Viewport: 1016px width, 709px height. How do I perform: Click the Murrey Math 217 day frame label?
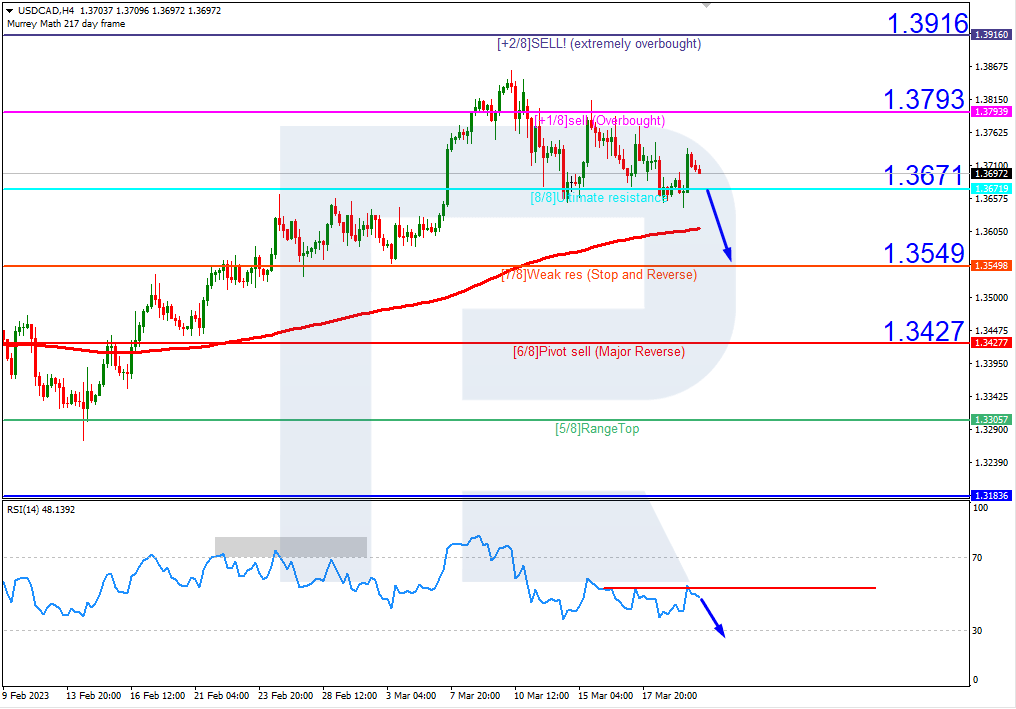(66, 24)
